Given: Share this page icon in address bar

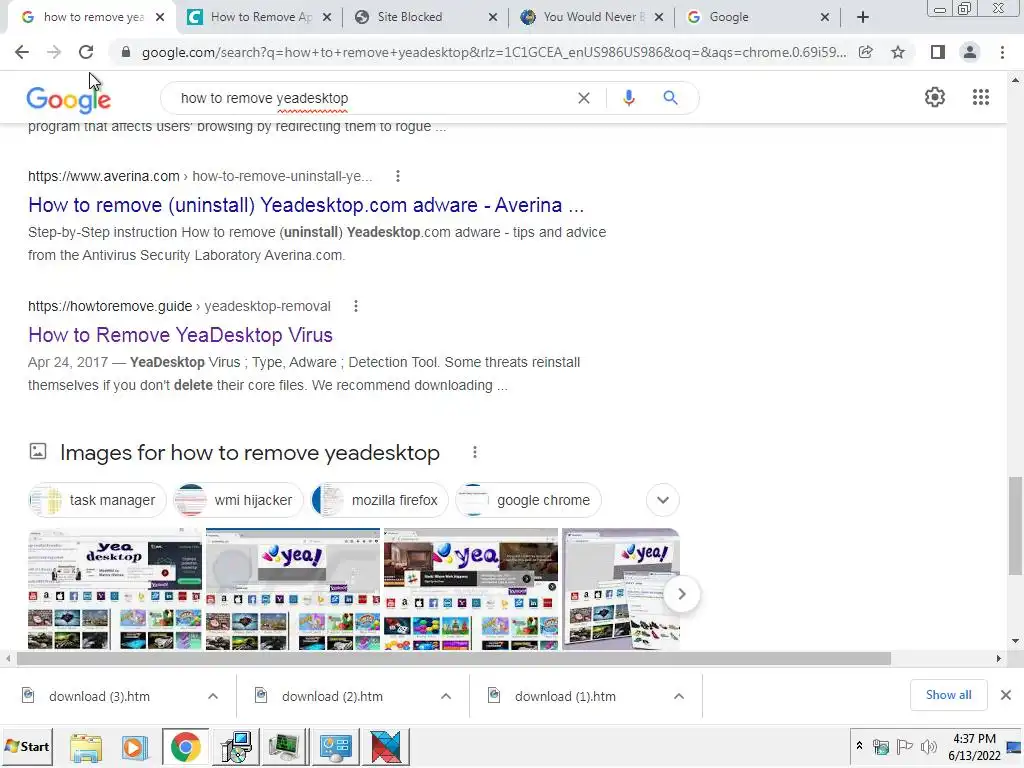Looking at the screenshot, I should (866, 52).
